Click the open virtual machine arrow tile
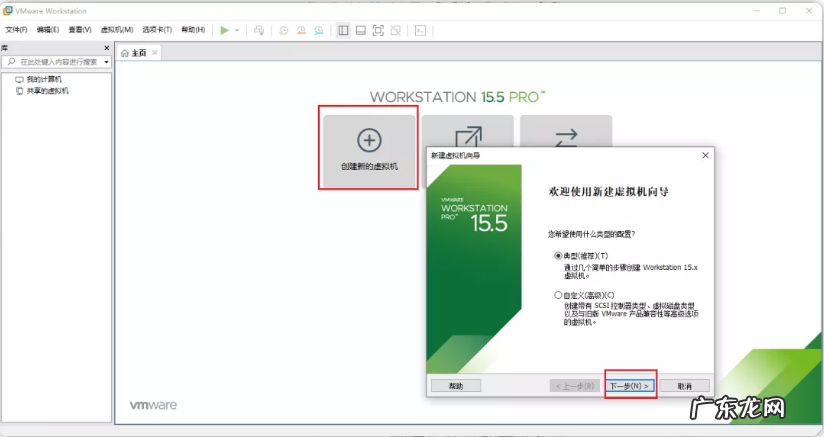824x437 pixels. coord(468,131)
